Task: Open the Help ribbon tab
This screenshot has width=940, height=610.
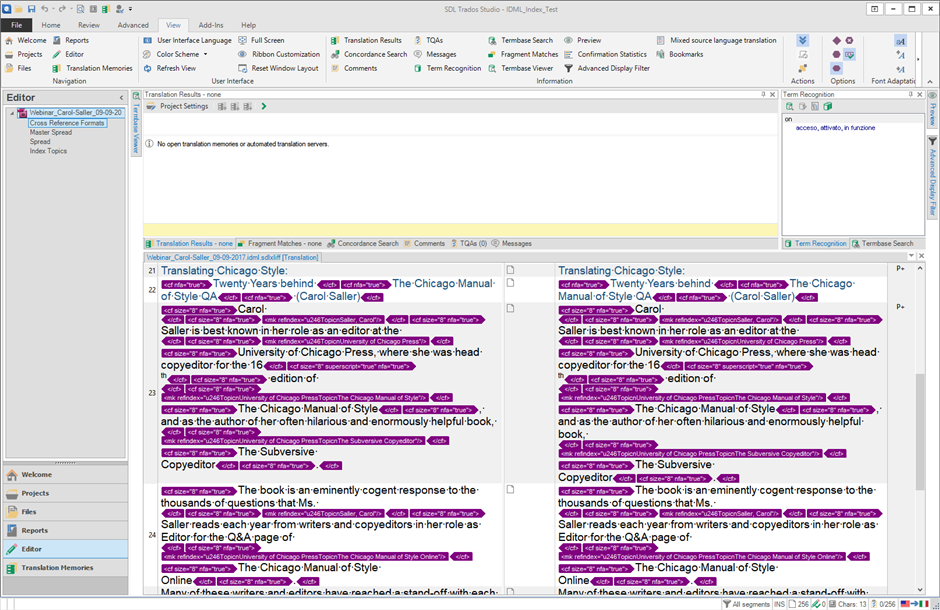Action: click(248, 25)
